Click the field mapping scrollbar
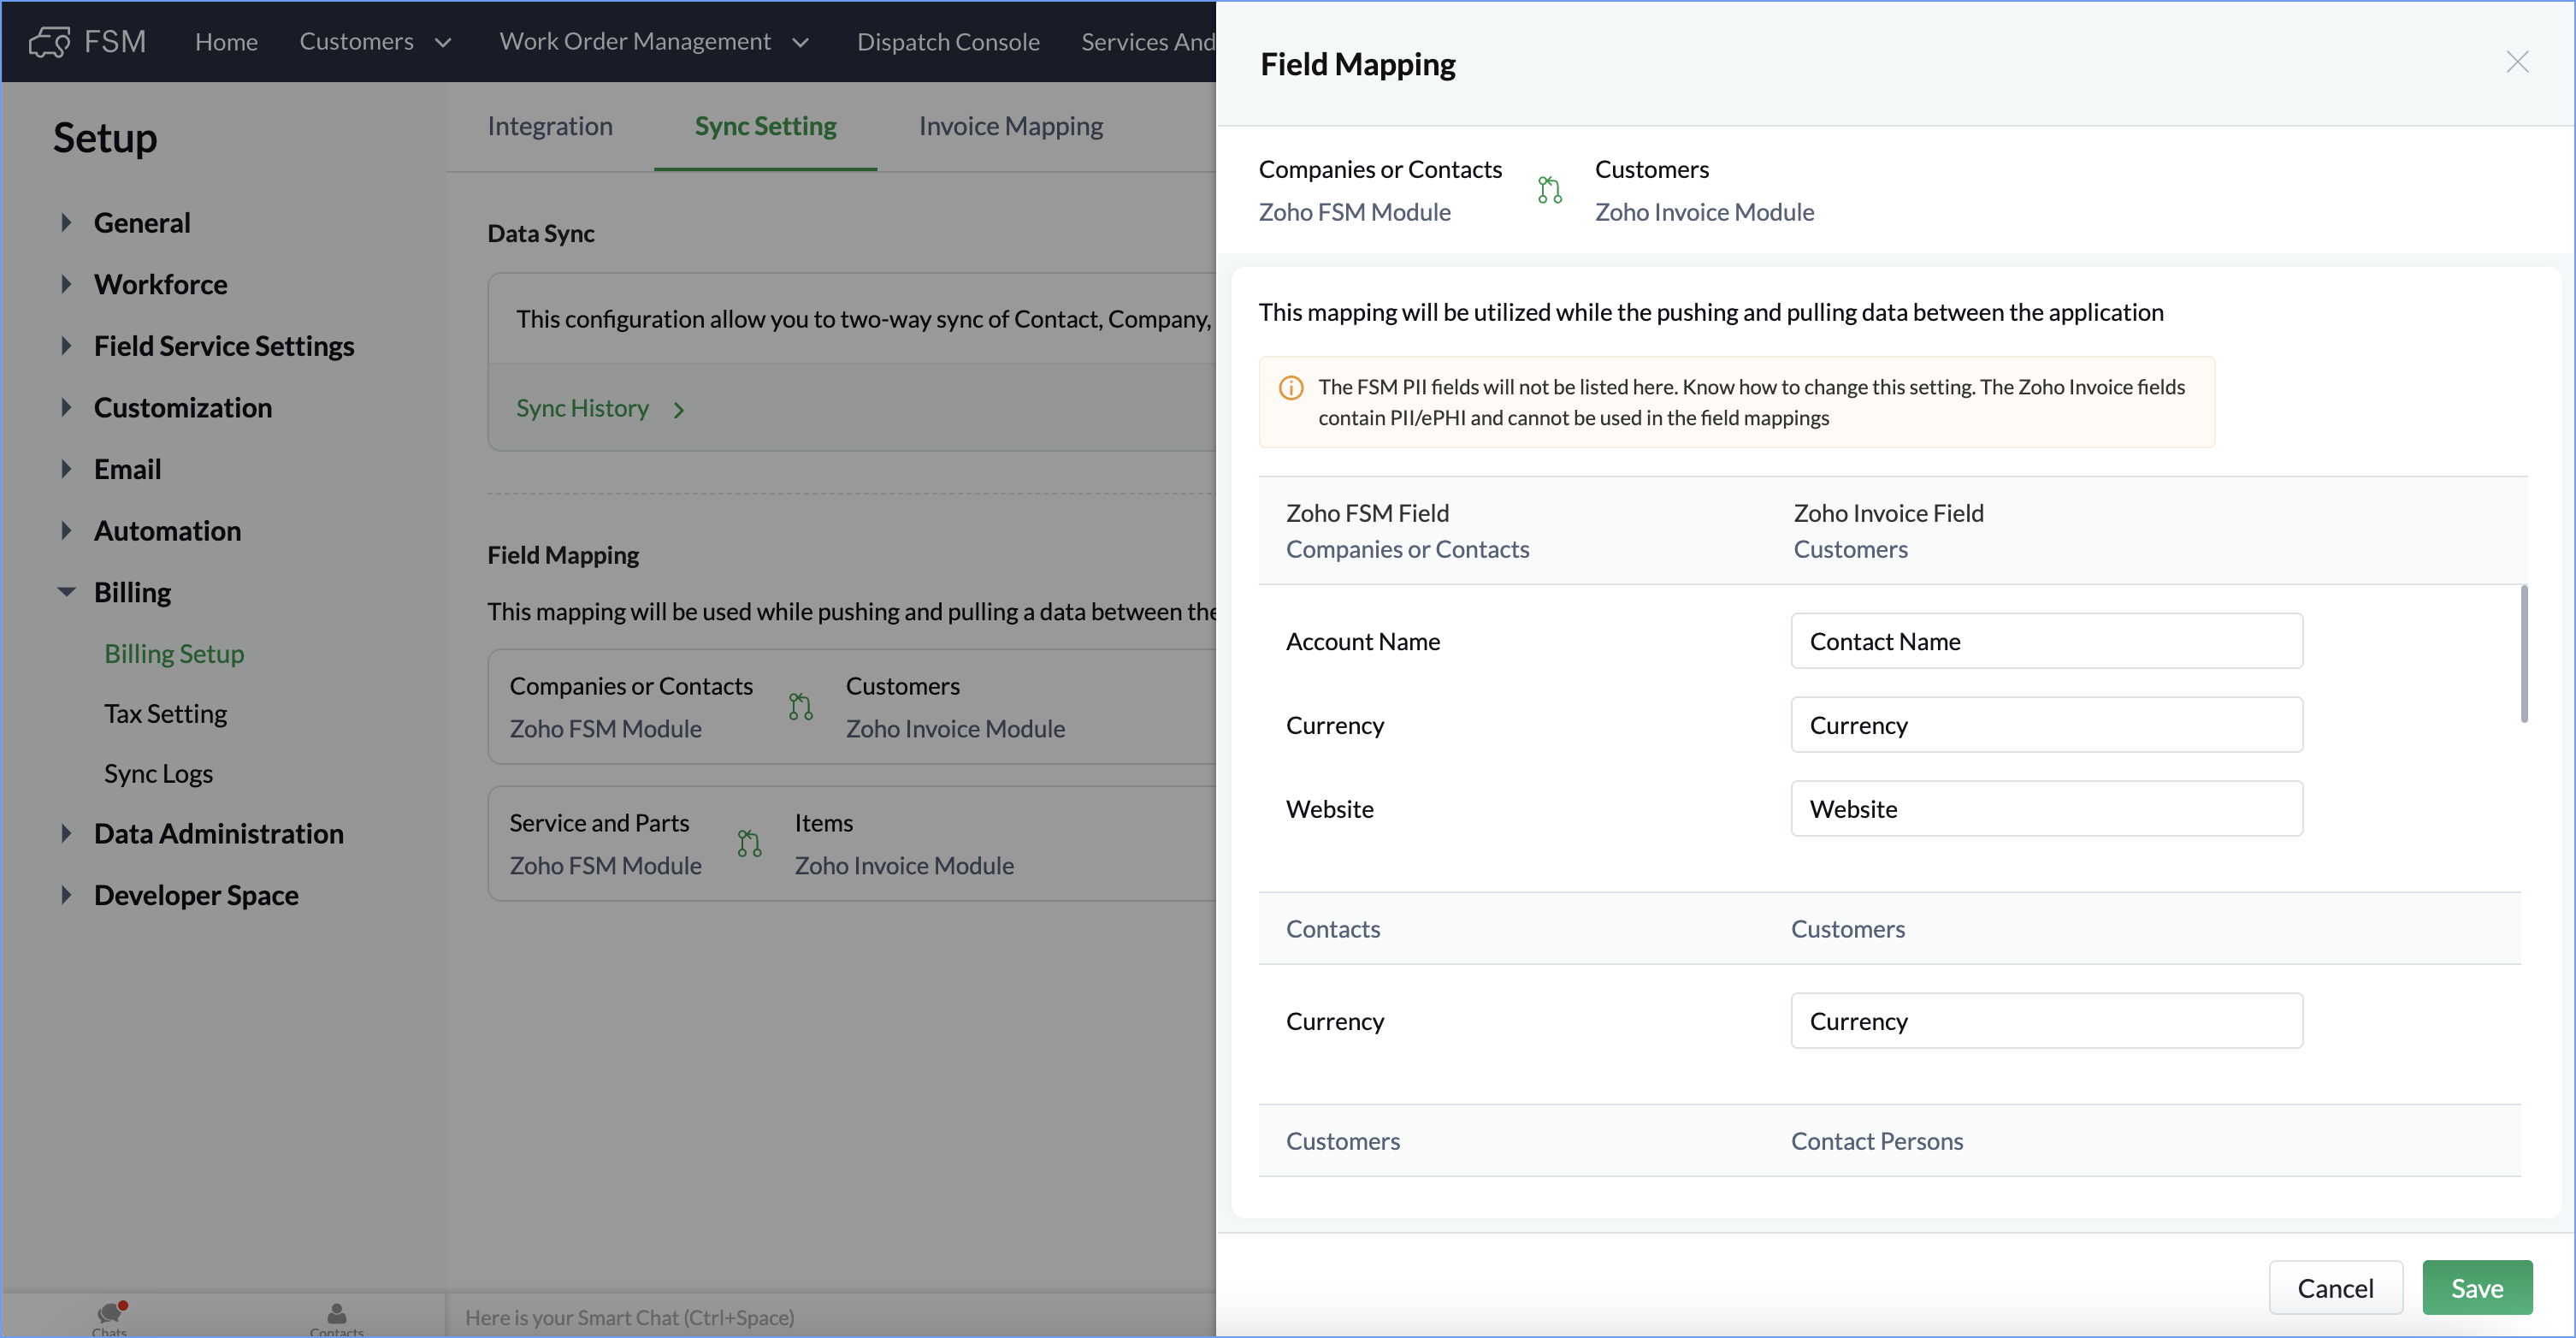The width and height of the screenshot is (2576, 1338). 2523,655
